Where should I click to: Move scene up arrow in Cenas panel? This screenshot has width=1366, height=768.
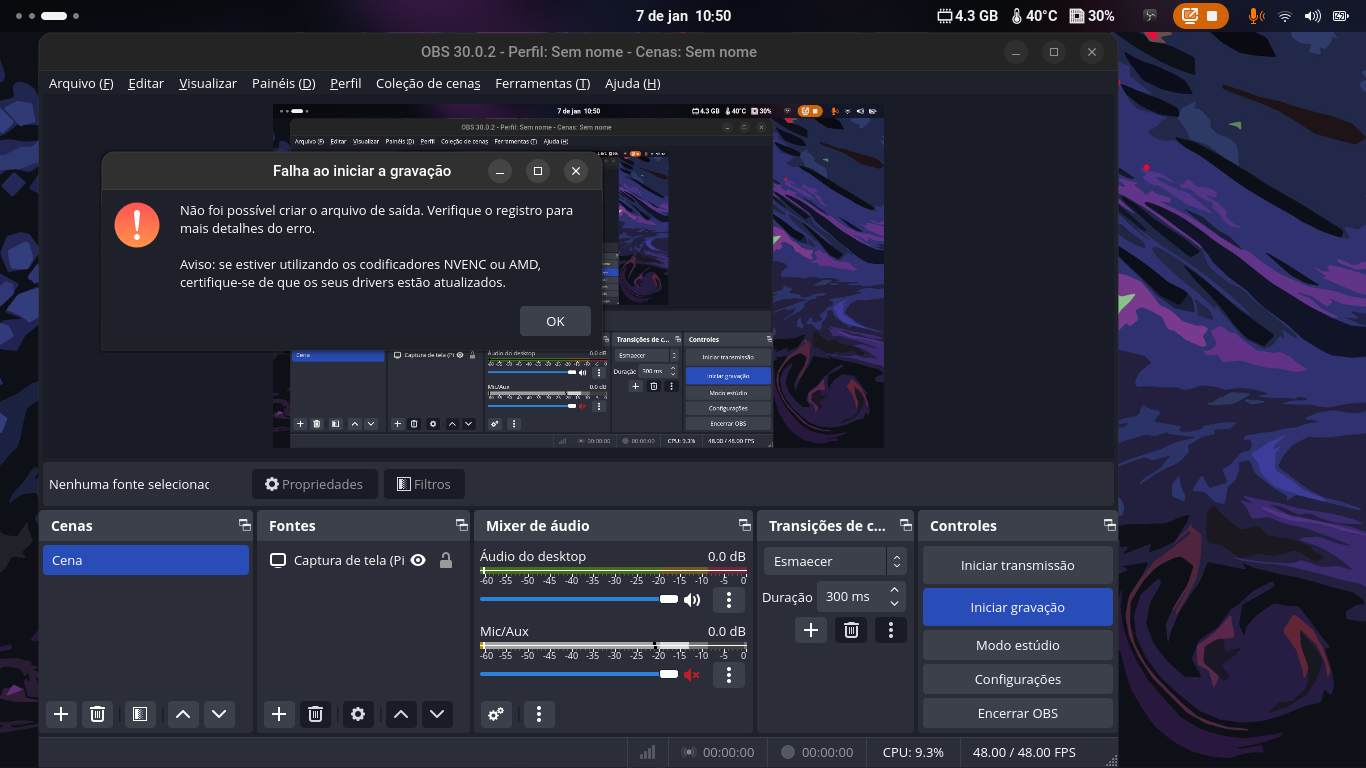182,714
